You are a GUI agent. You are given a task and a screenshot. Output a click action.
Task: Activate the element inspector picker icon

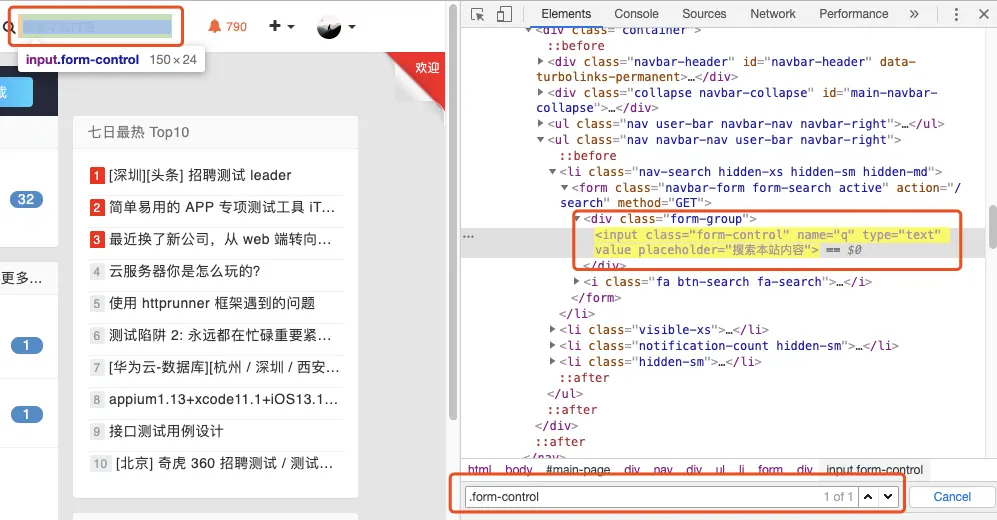(x=478, y=14)
